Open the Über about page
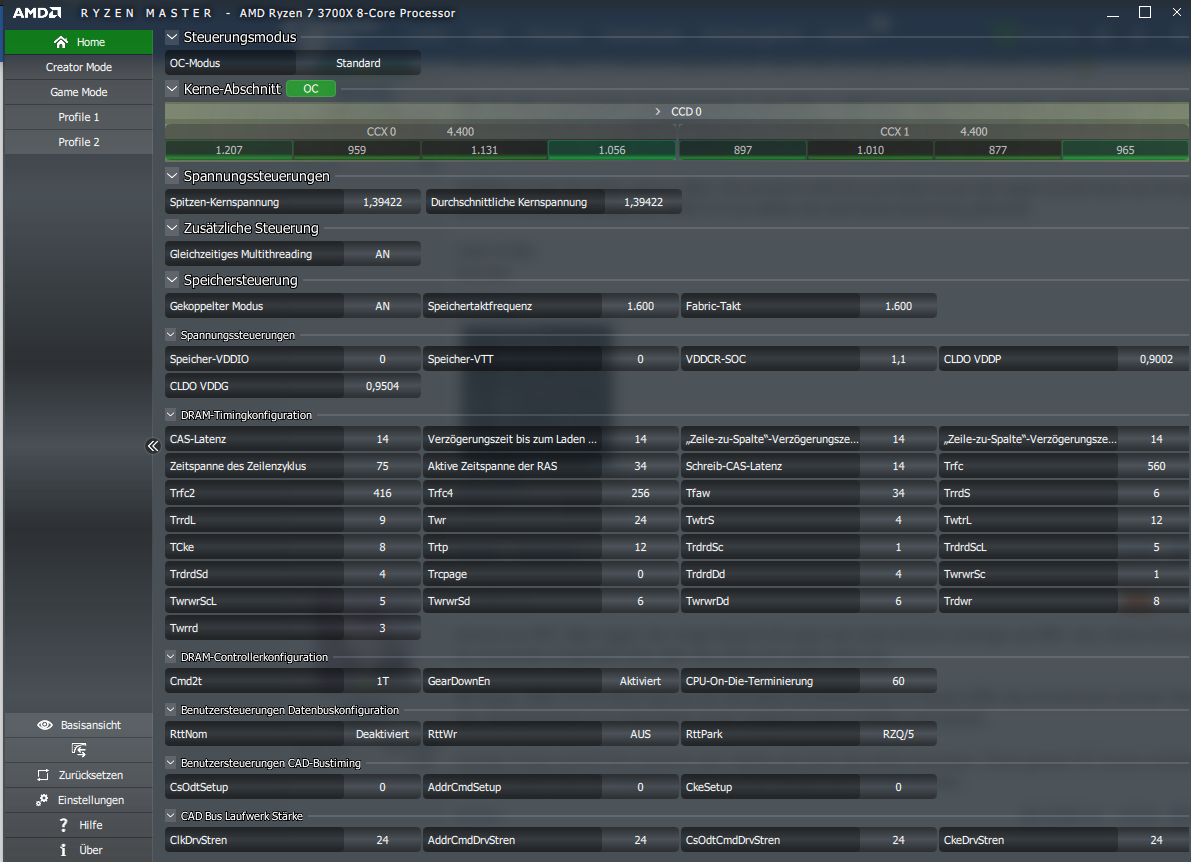Image resolution: width=1191 pixels, height=862 pixels. coord(78,850)
